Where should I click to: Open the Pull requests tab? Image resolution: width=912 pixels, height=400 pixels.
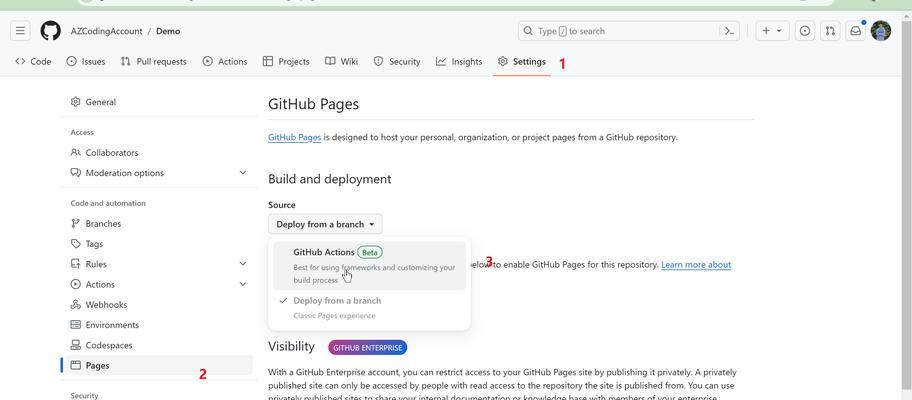(154, 61)
